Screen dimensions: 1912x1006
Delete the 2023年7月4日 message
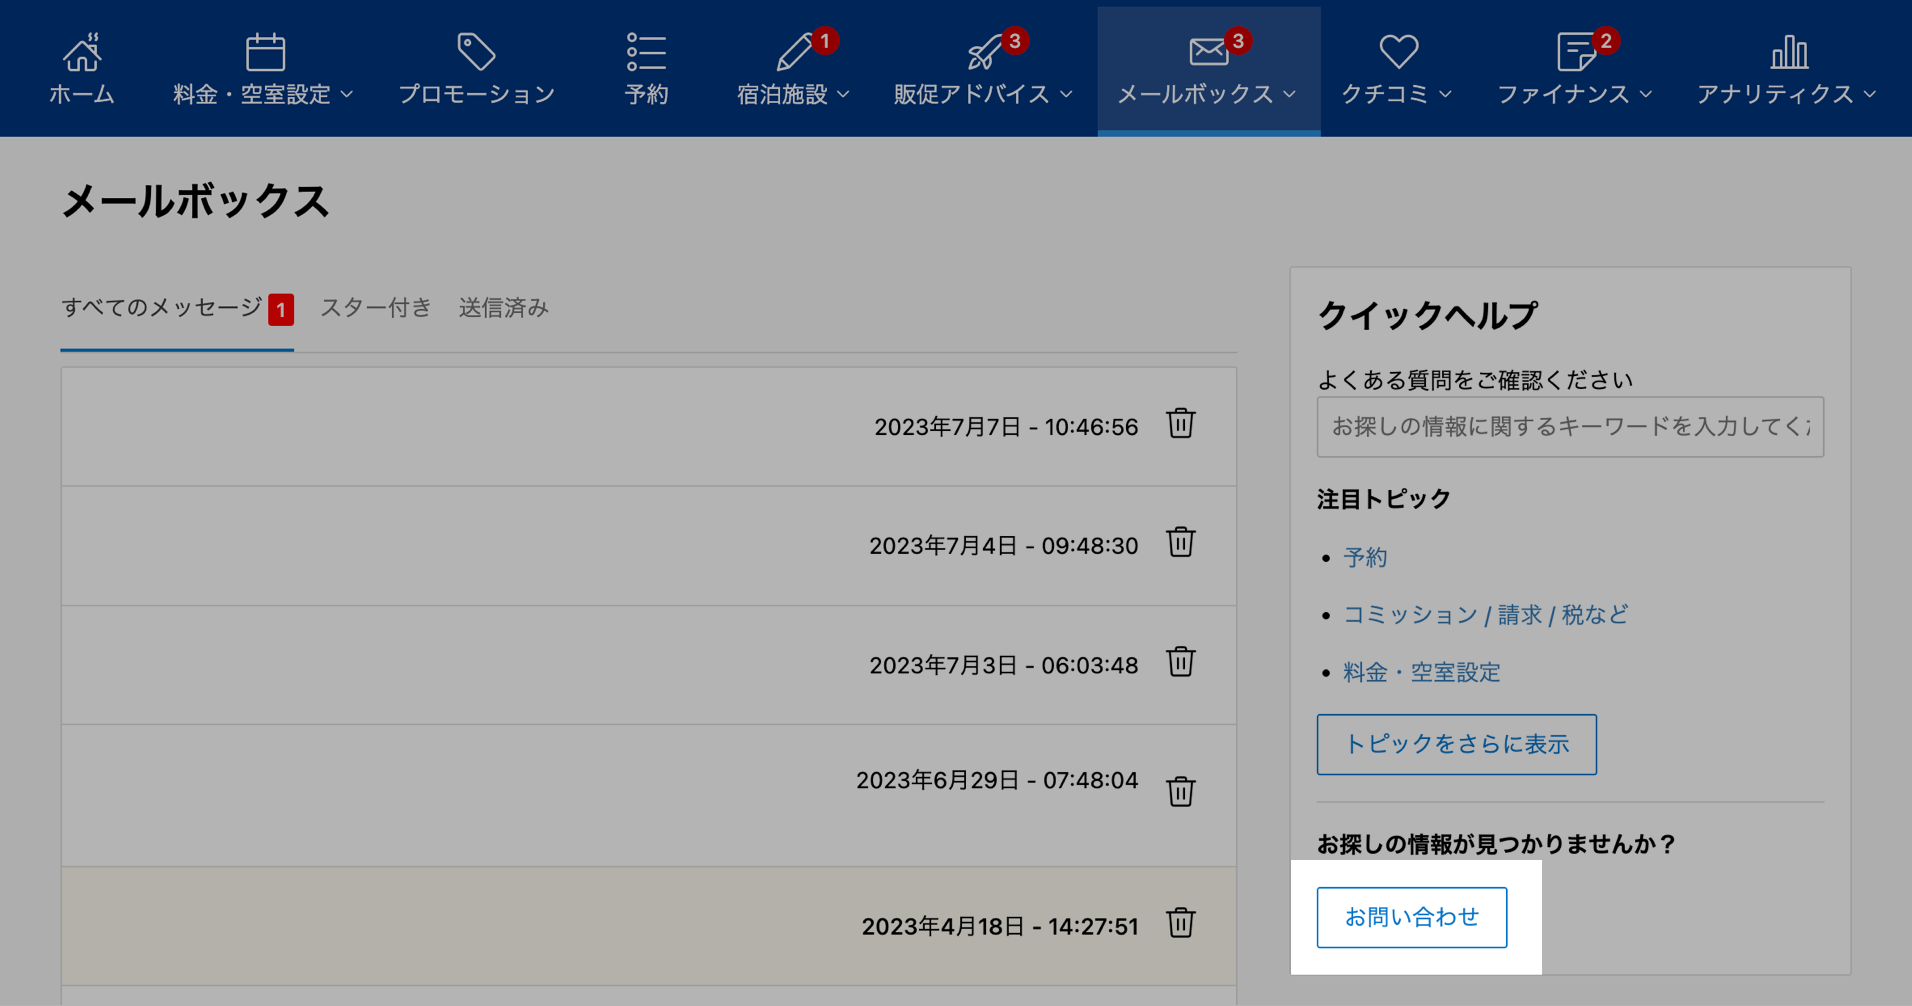[x=1180, y=543]
